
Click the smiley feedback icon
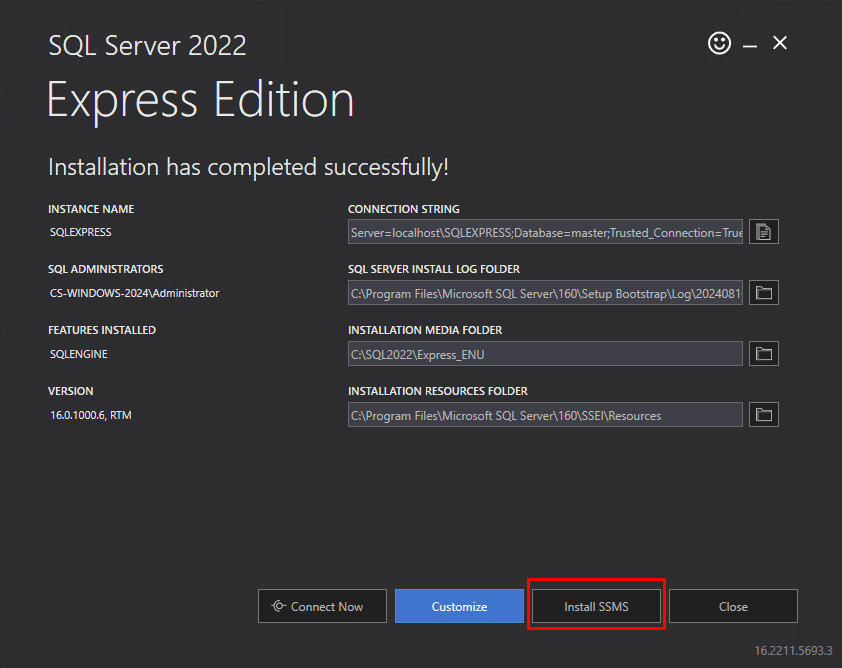click(719, 44)
